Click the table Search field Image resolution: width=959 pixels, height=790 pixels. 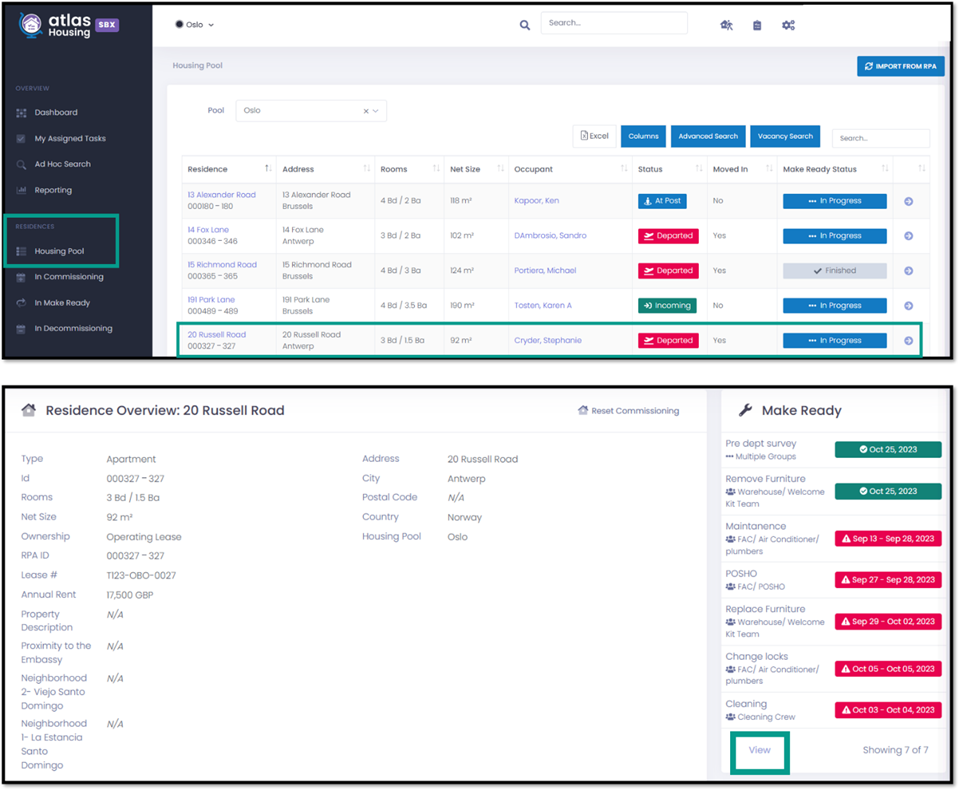[881, 138]
